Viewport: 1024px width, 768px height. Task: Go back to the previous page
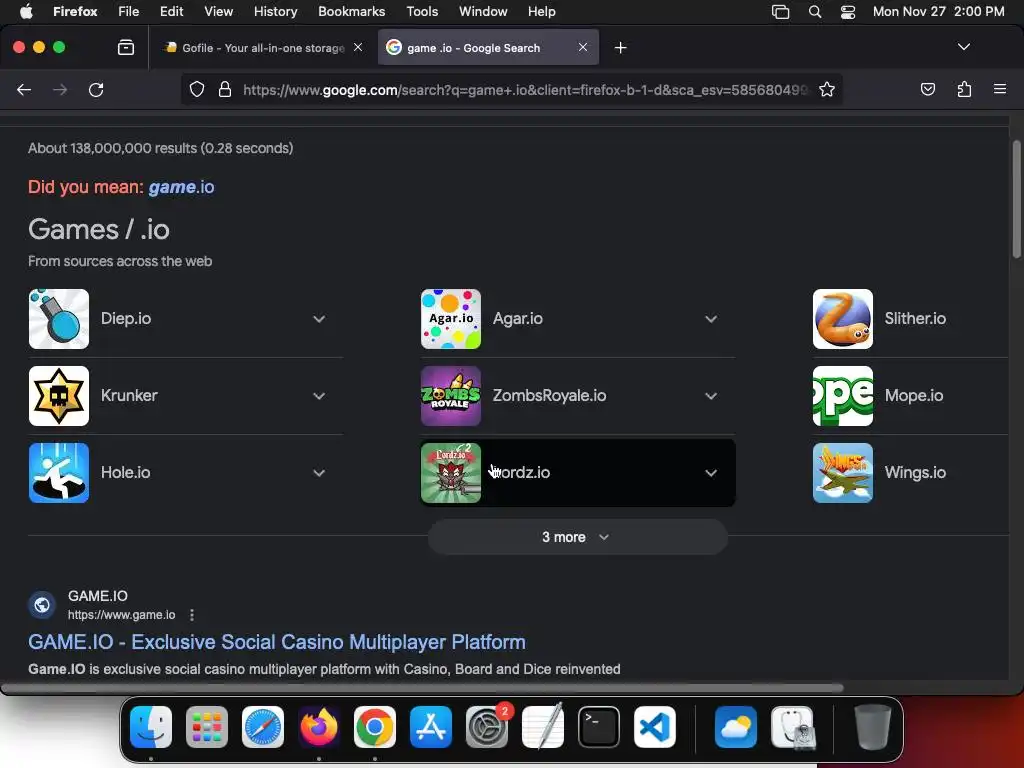pos(24,89)
